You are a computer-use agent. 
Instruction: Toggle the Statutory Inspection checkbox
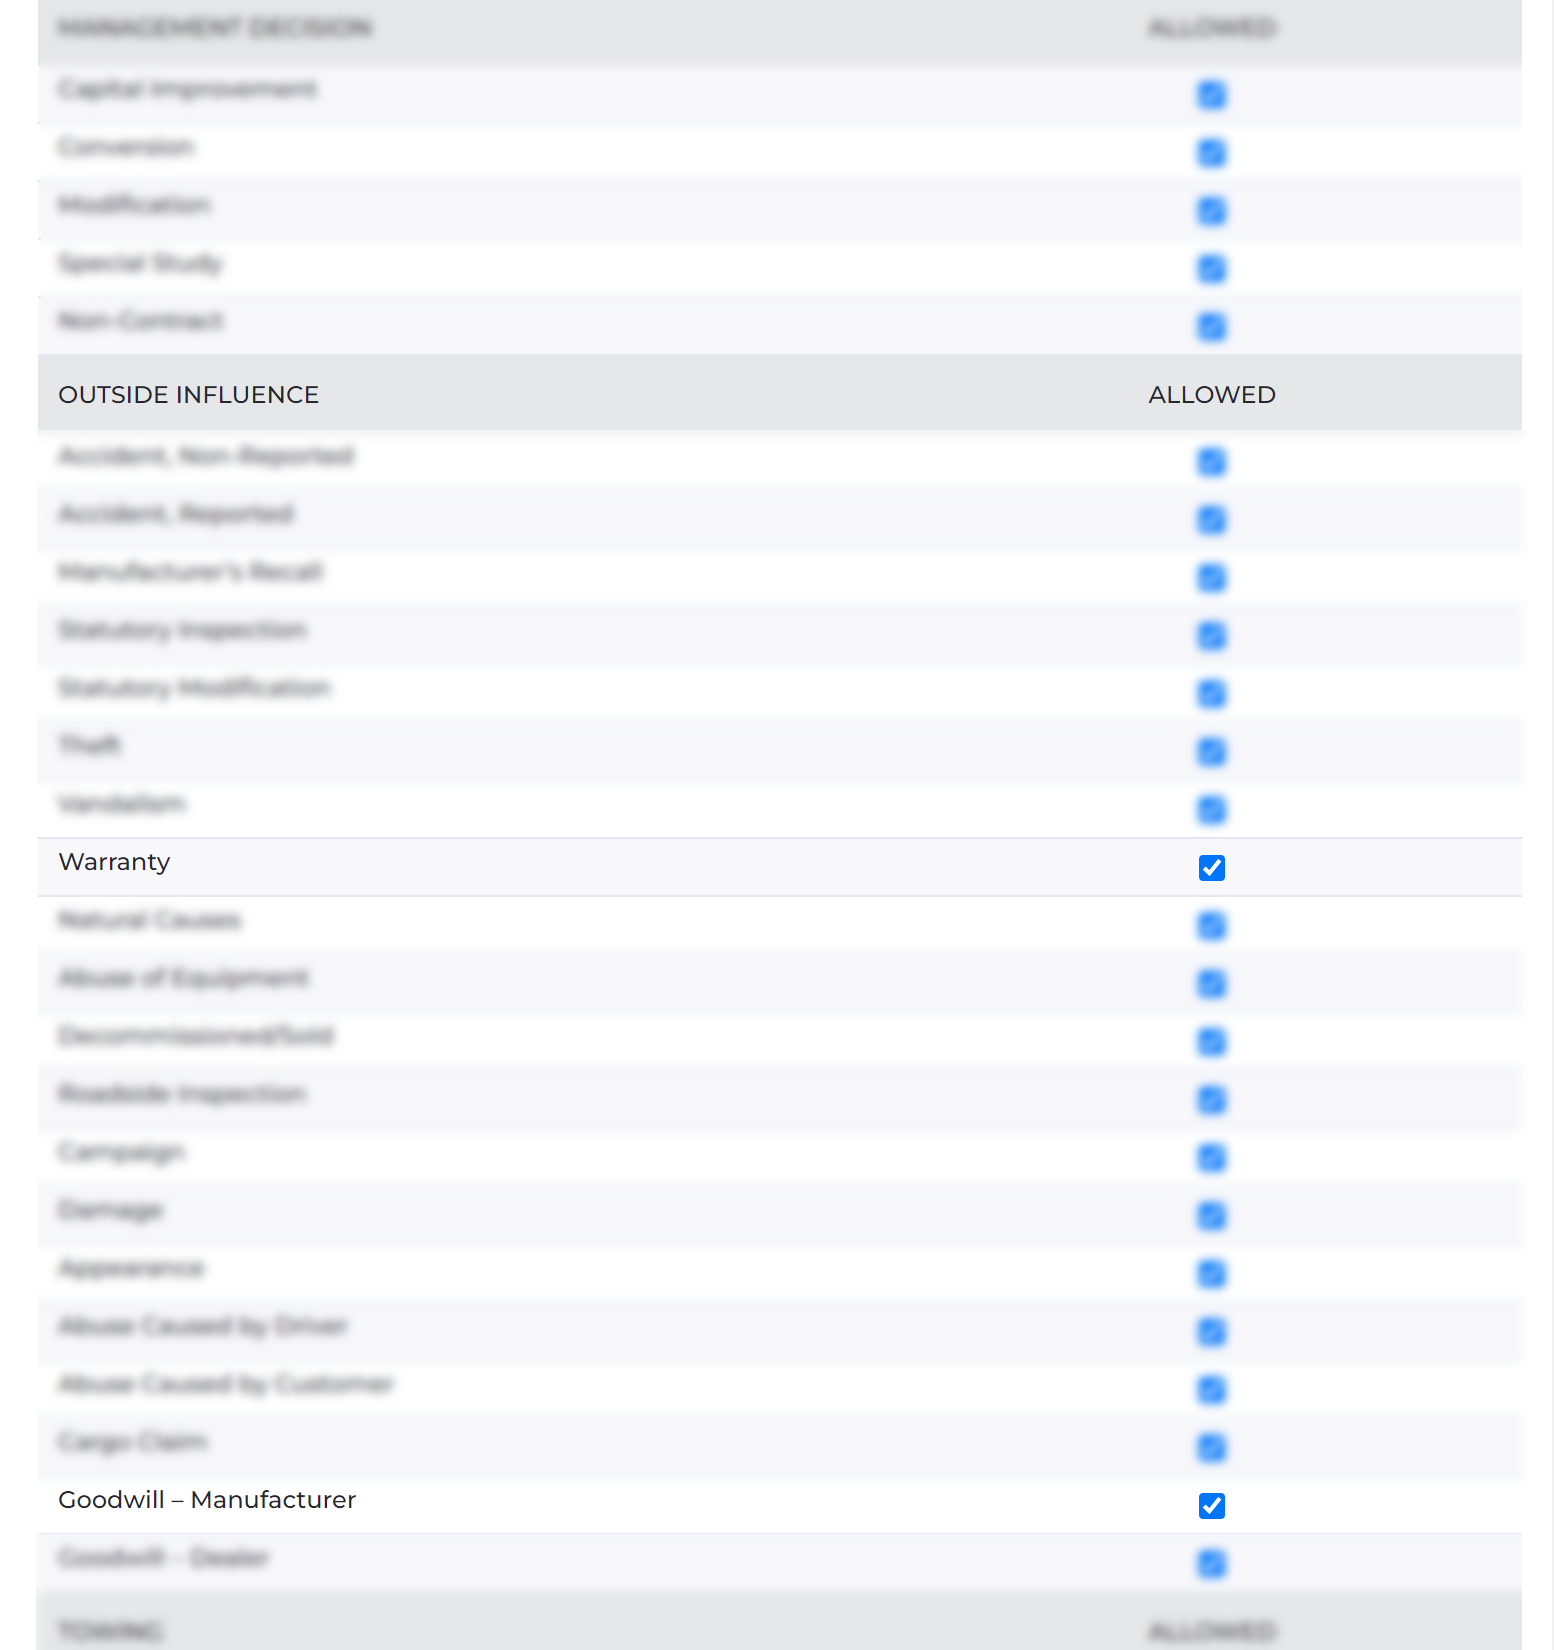pos(1211,636)
